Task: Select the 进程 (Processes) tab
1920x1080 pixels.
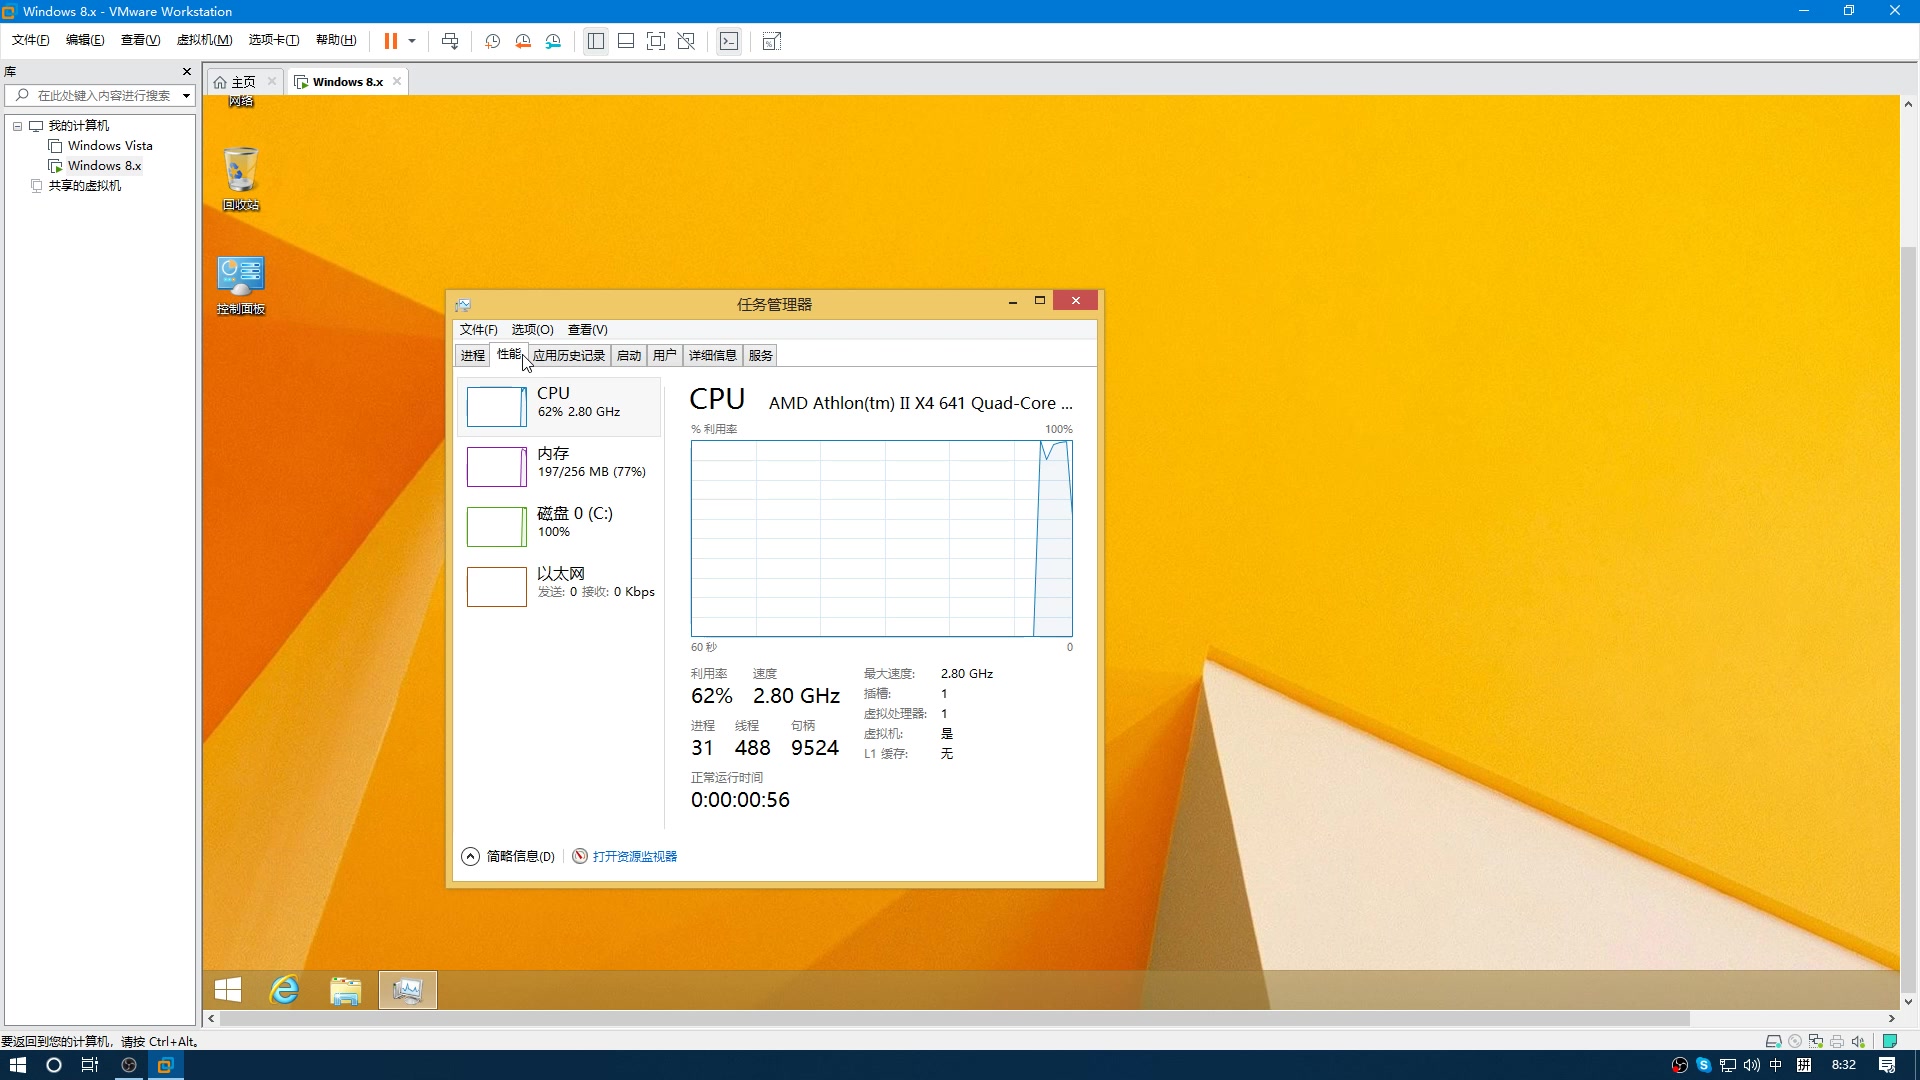Action: pos(473,355)
